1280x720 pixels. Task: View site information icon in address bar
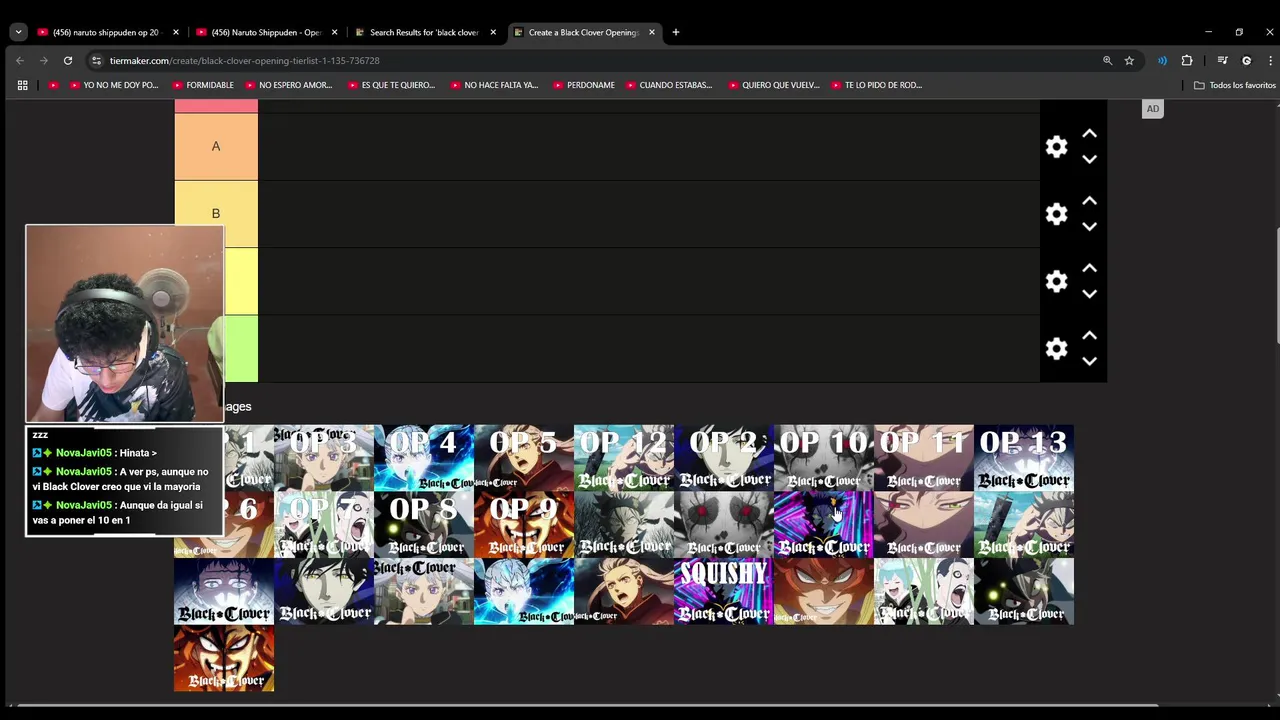(x=96, y=60)
